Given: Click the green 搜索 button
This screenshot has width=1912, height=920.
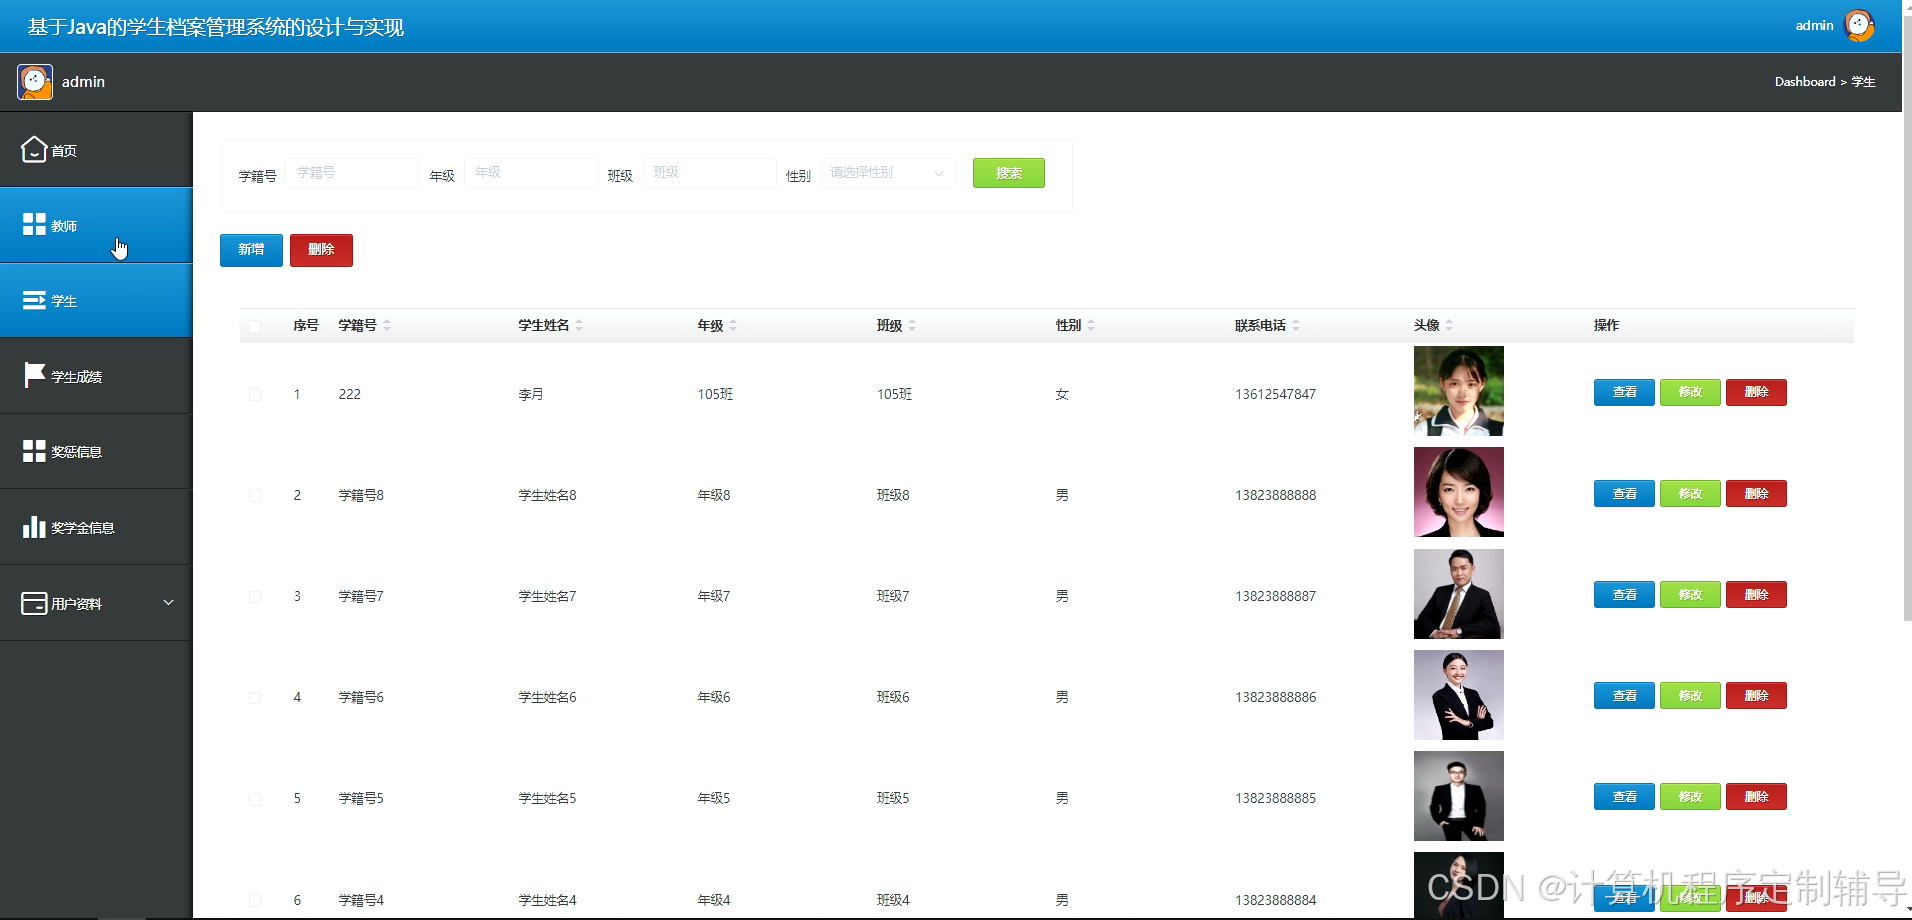Looking at the screenshot, I should [x=1009, y=173].
